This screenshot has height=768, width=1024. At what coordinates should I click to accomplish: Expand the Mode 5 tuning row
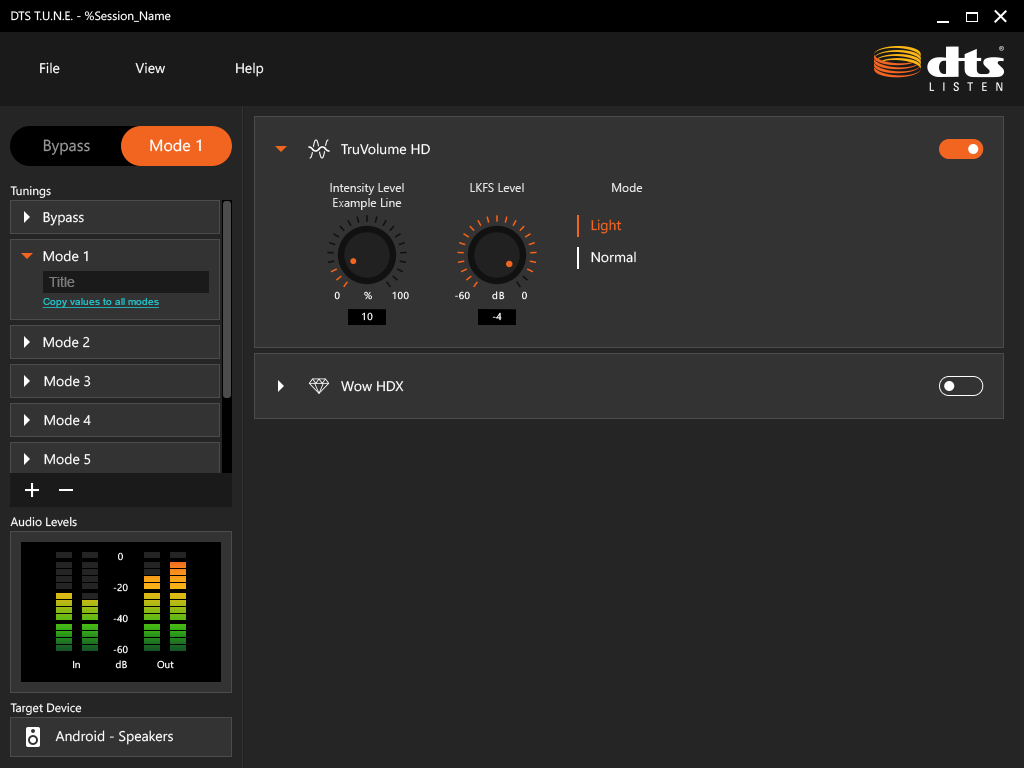pos(27,459)
